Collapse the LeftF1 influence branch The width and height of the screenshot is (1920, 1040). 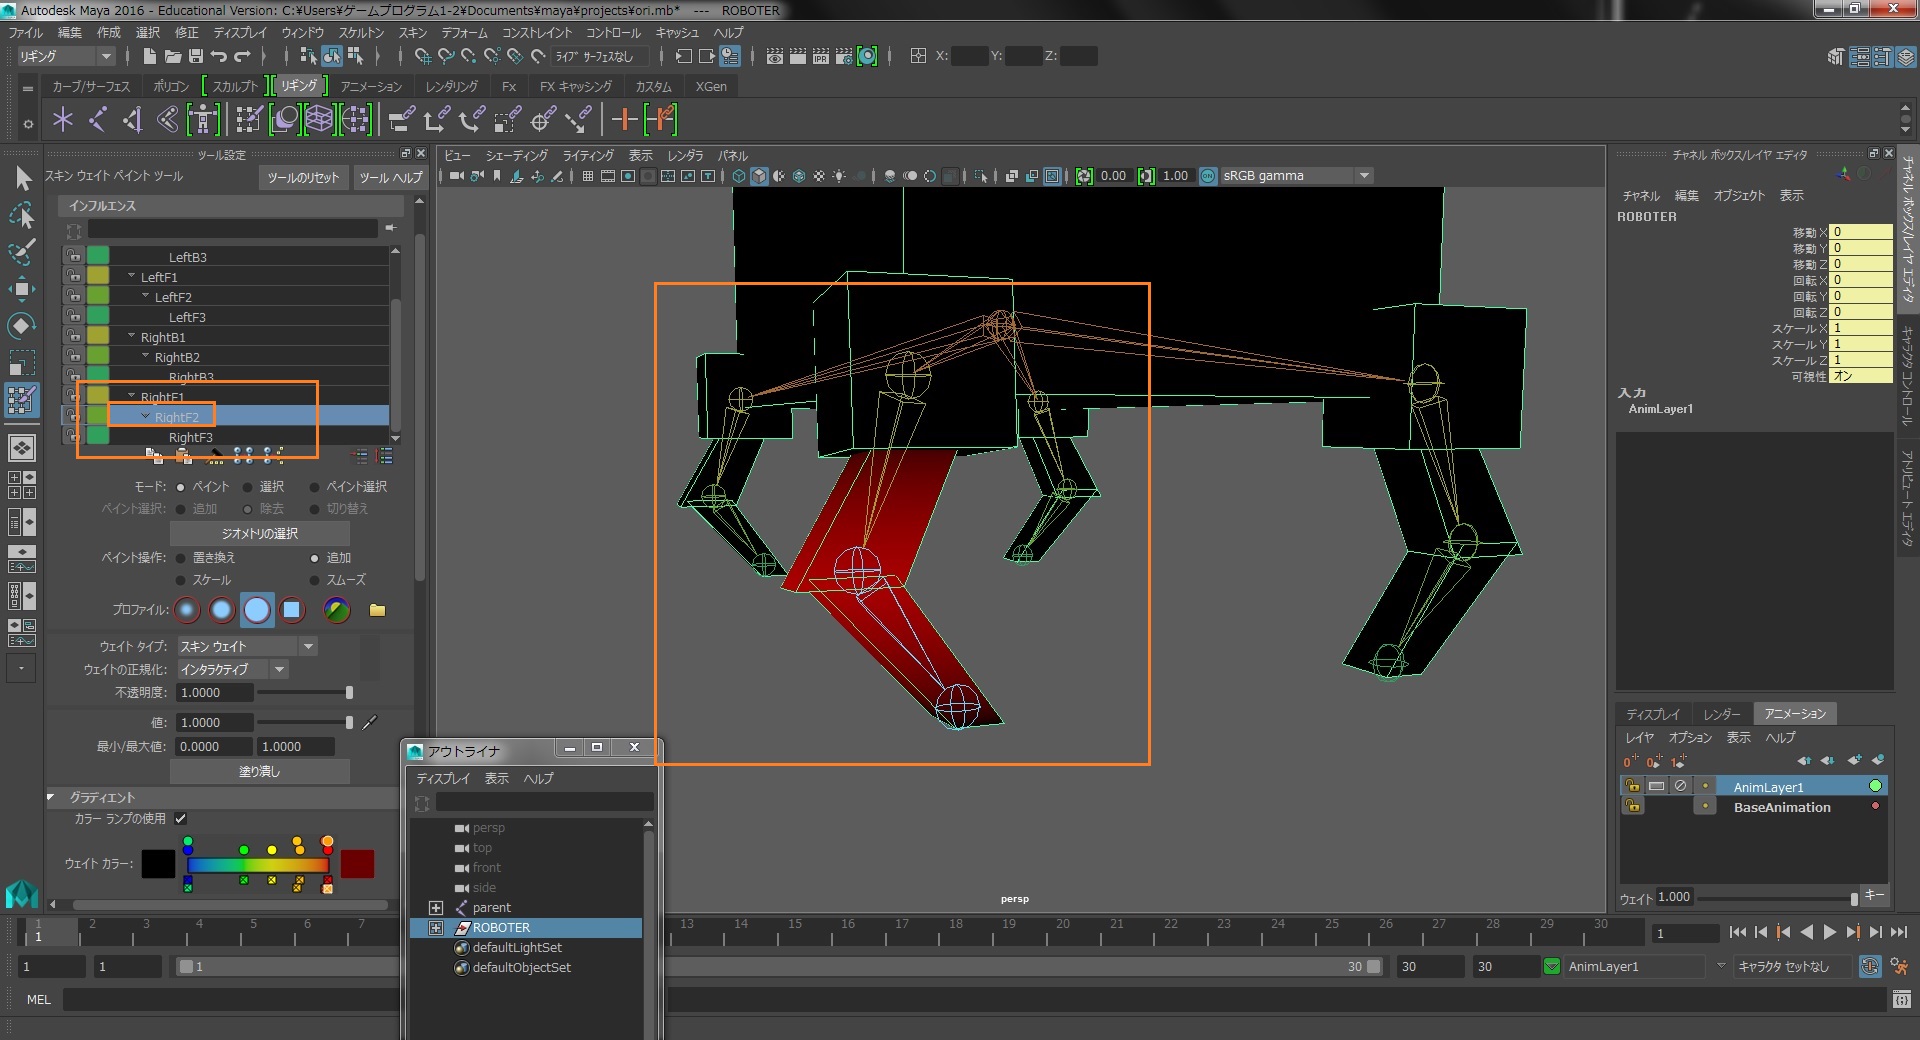coord(131,276)
